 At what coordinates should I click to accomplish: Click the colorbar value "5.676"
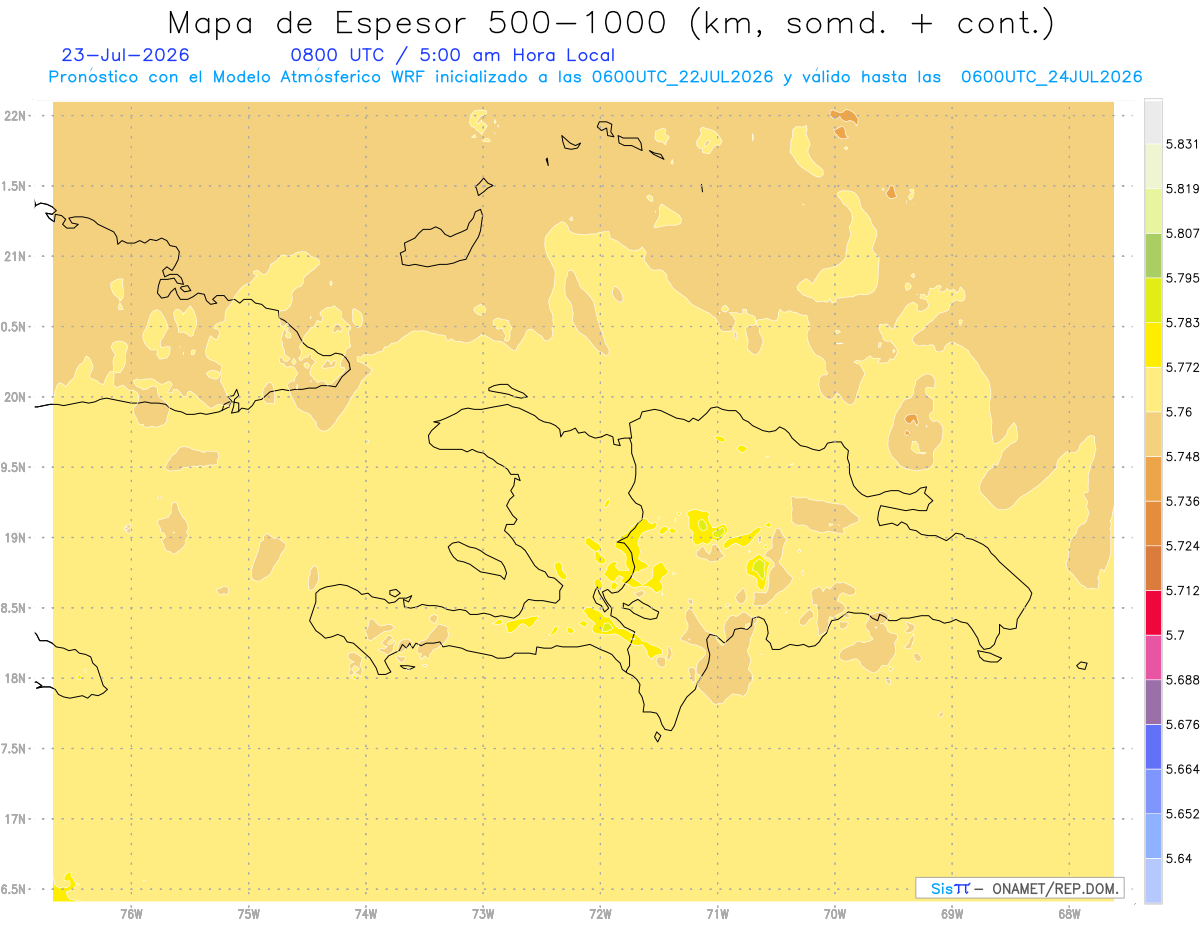1183,724
